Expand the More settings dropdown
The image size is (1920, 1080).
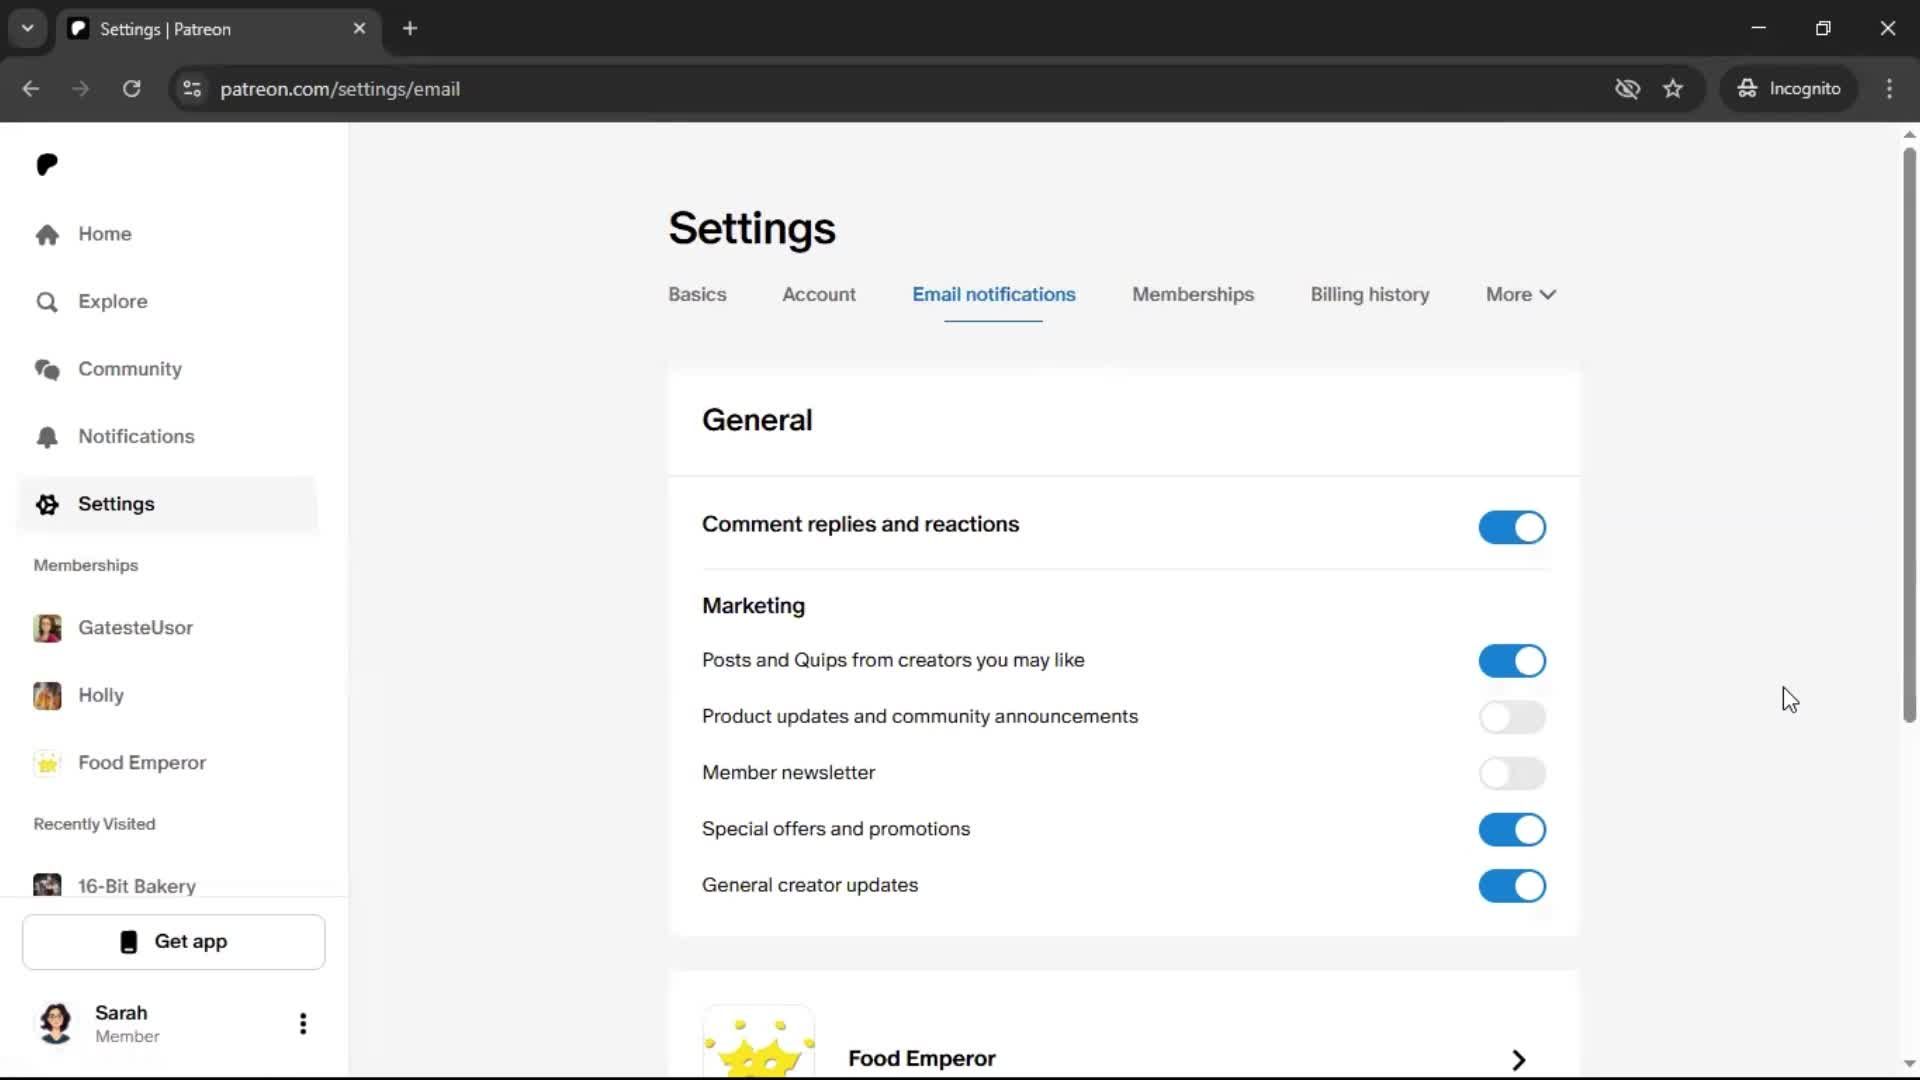pos(1521,295)
